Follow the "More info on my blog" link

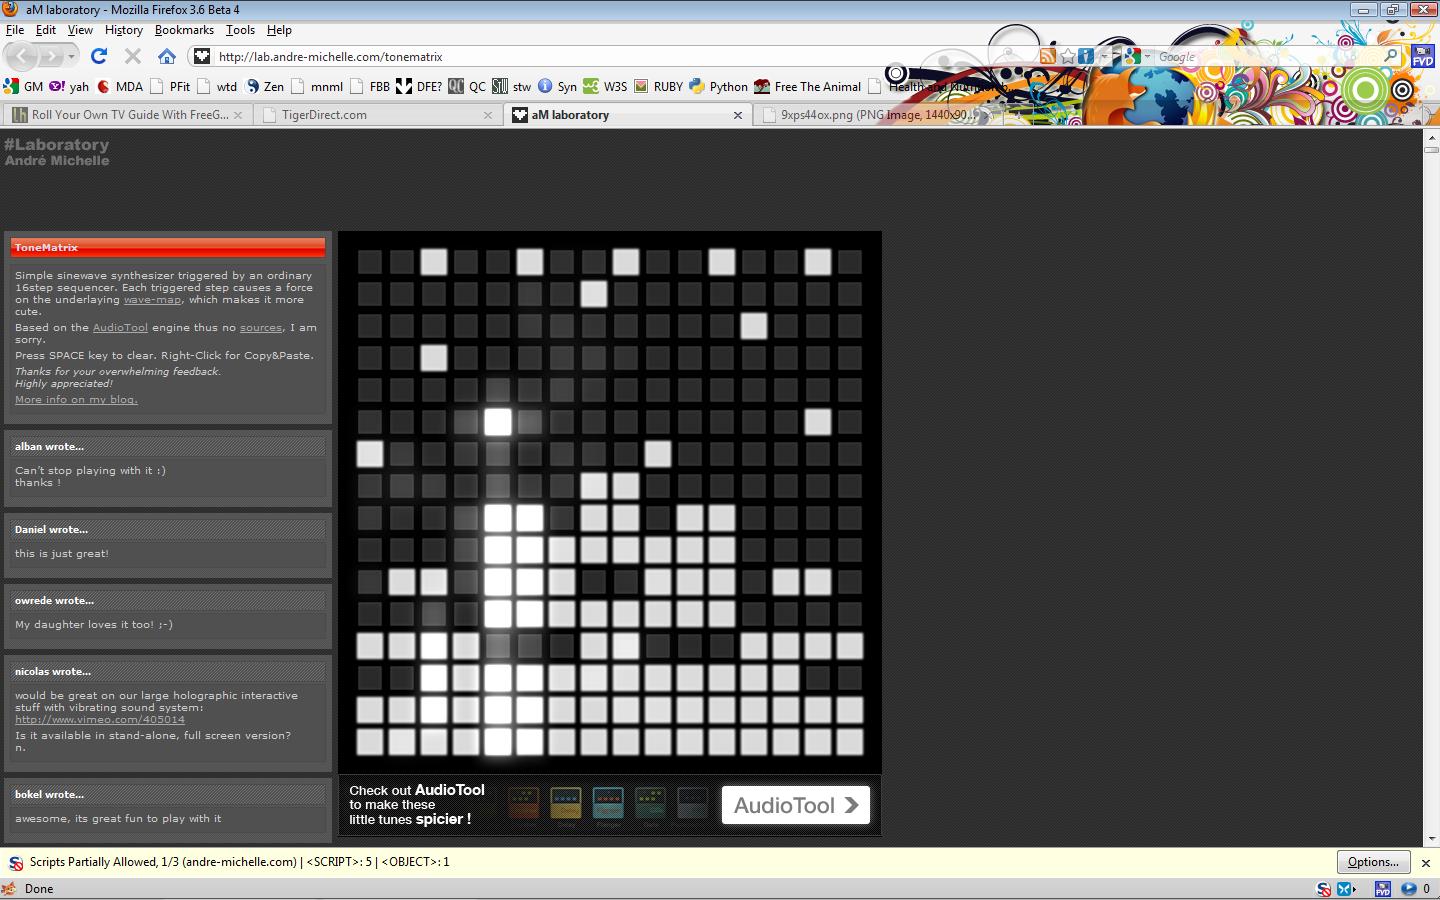pyautogui.click(x=76, y=399)
